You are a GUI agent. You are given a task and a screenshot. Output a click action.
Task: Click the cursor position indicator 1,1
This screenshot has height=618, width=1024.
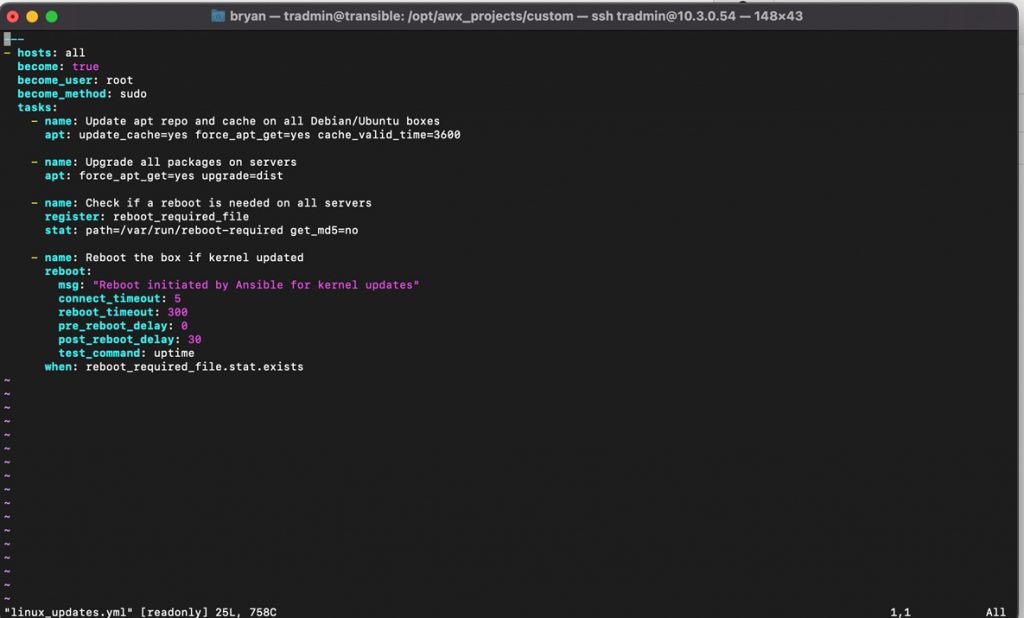coord(902,611)
